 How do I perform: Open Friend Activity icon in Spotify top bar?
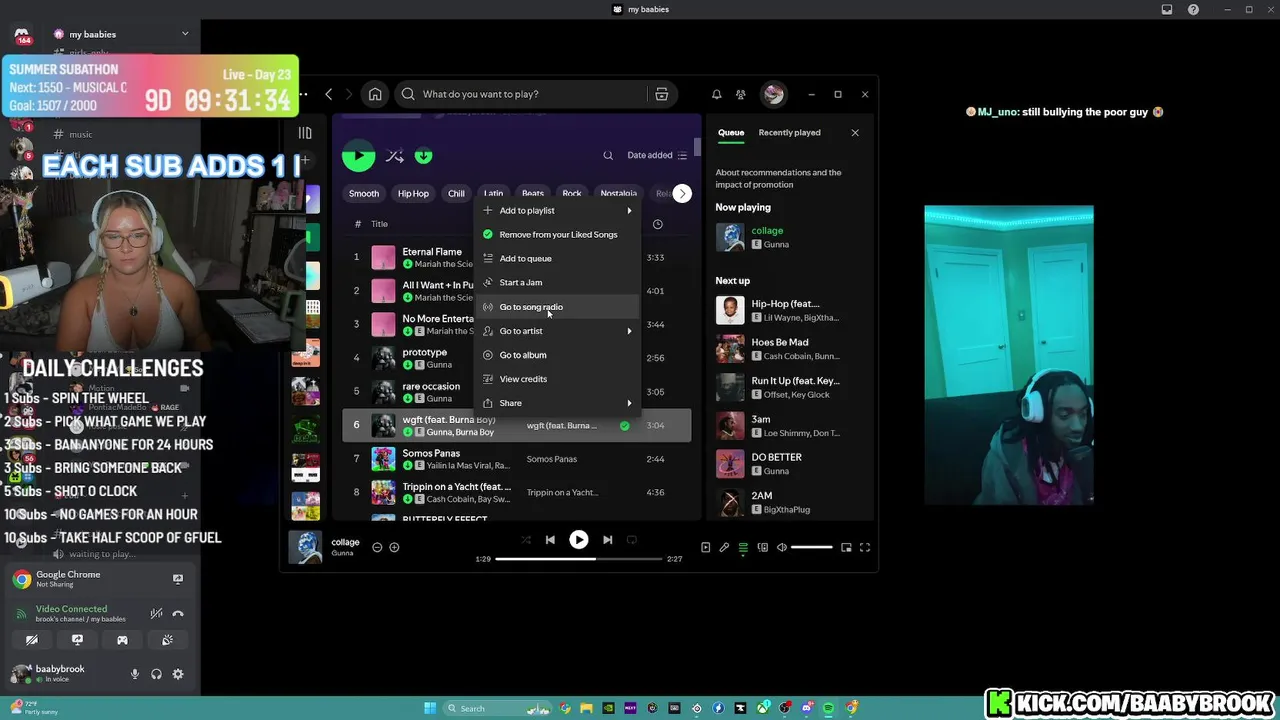pyautogui.click(x=740, y=94)
